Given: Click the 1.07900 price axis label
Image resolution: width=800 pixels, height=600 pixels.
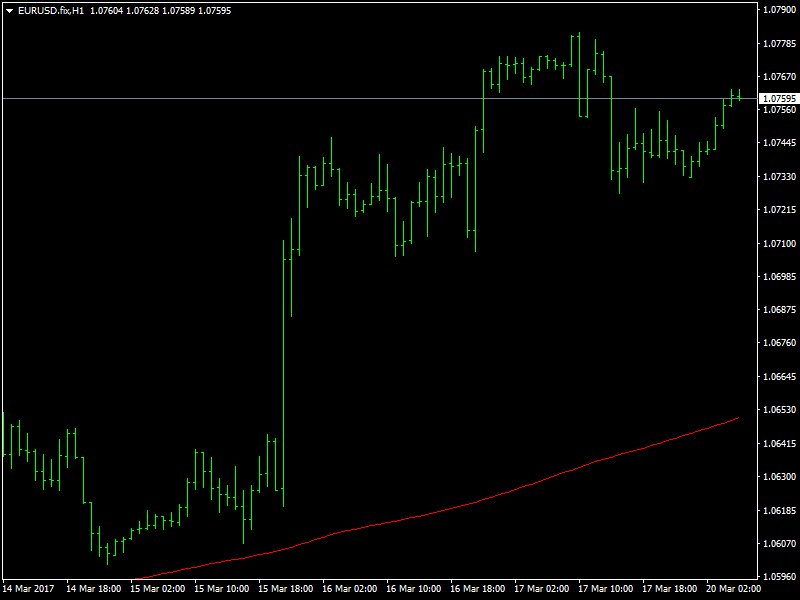Looking at the screenshot, I should [x=779, y=10].
